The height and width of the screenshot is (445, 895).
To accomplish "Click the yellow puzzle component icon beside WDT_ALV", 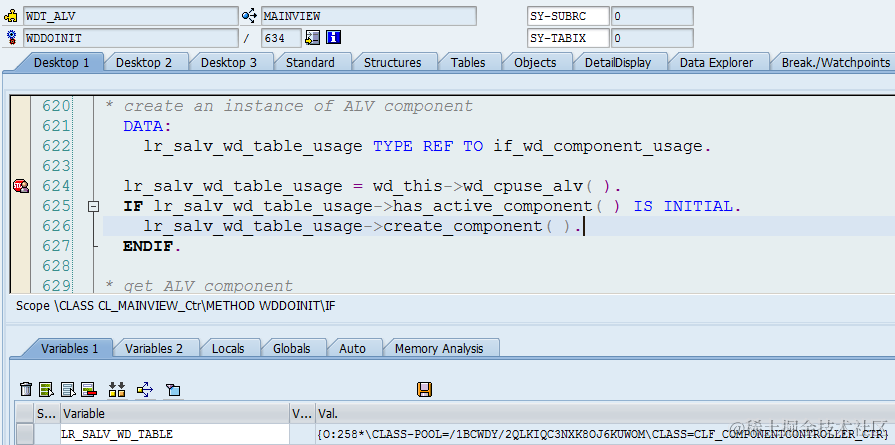I will pyautogui.click(x=11, y=16).
